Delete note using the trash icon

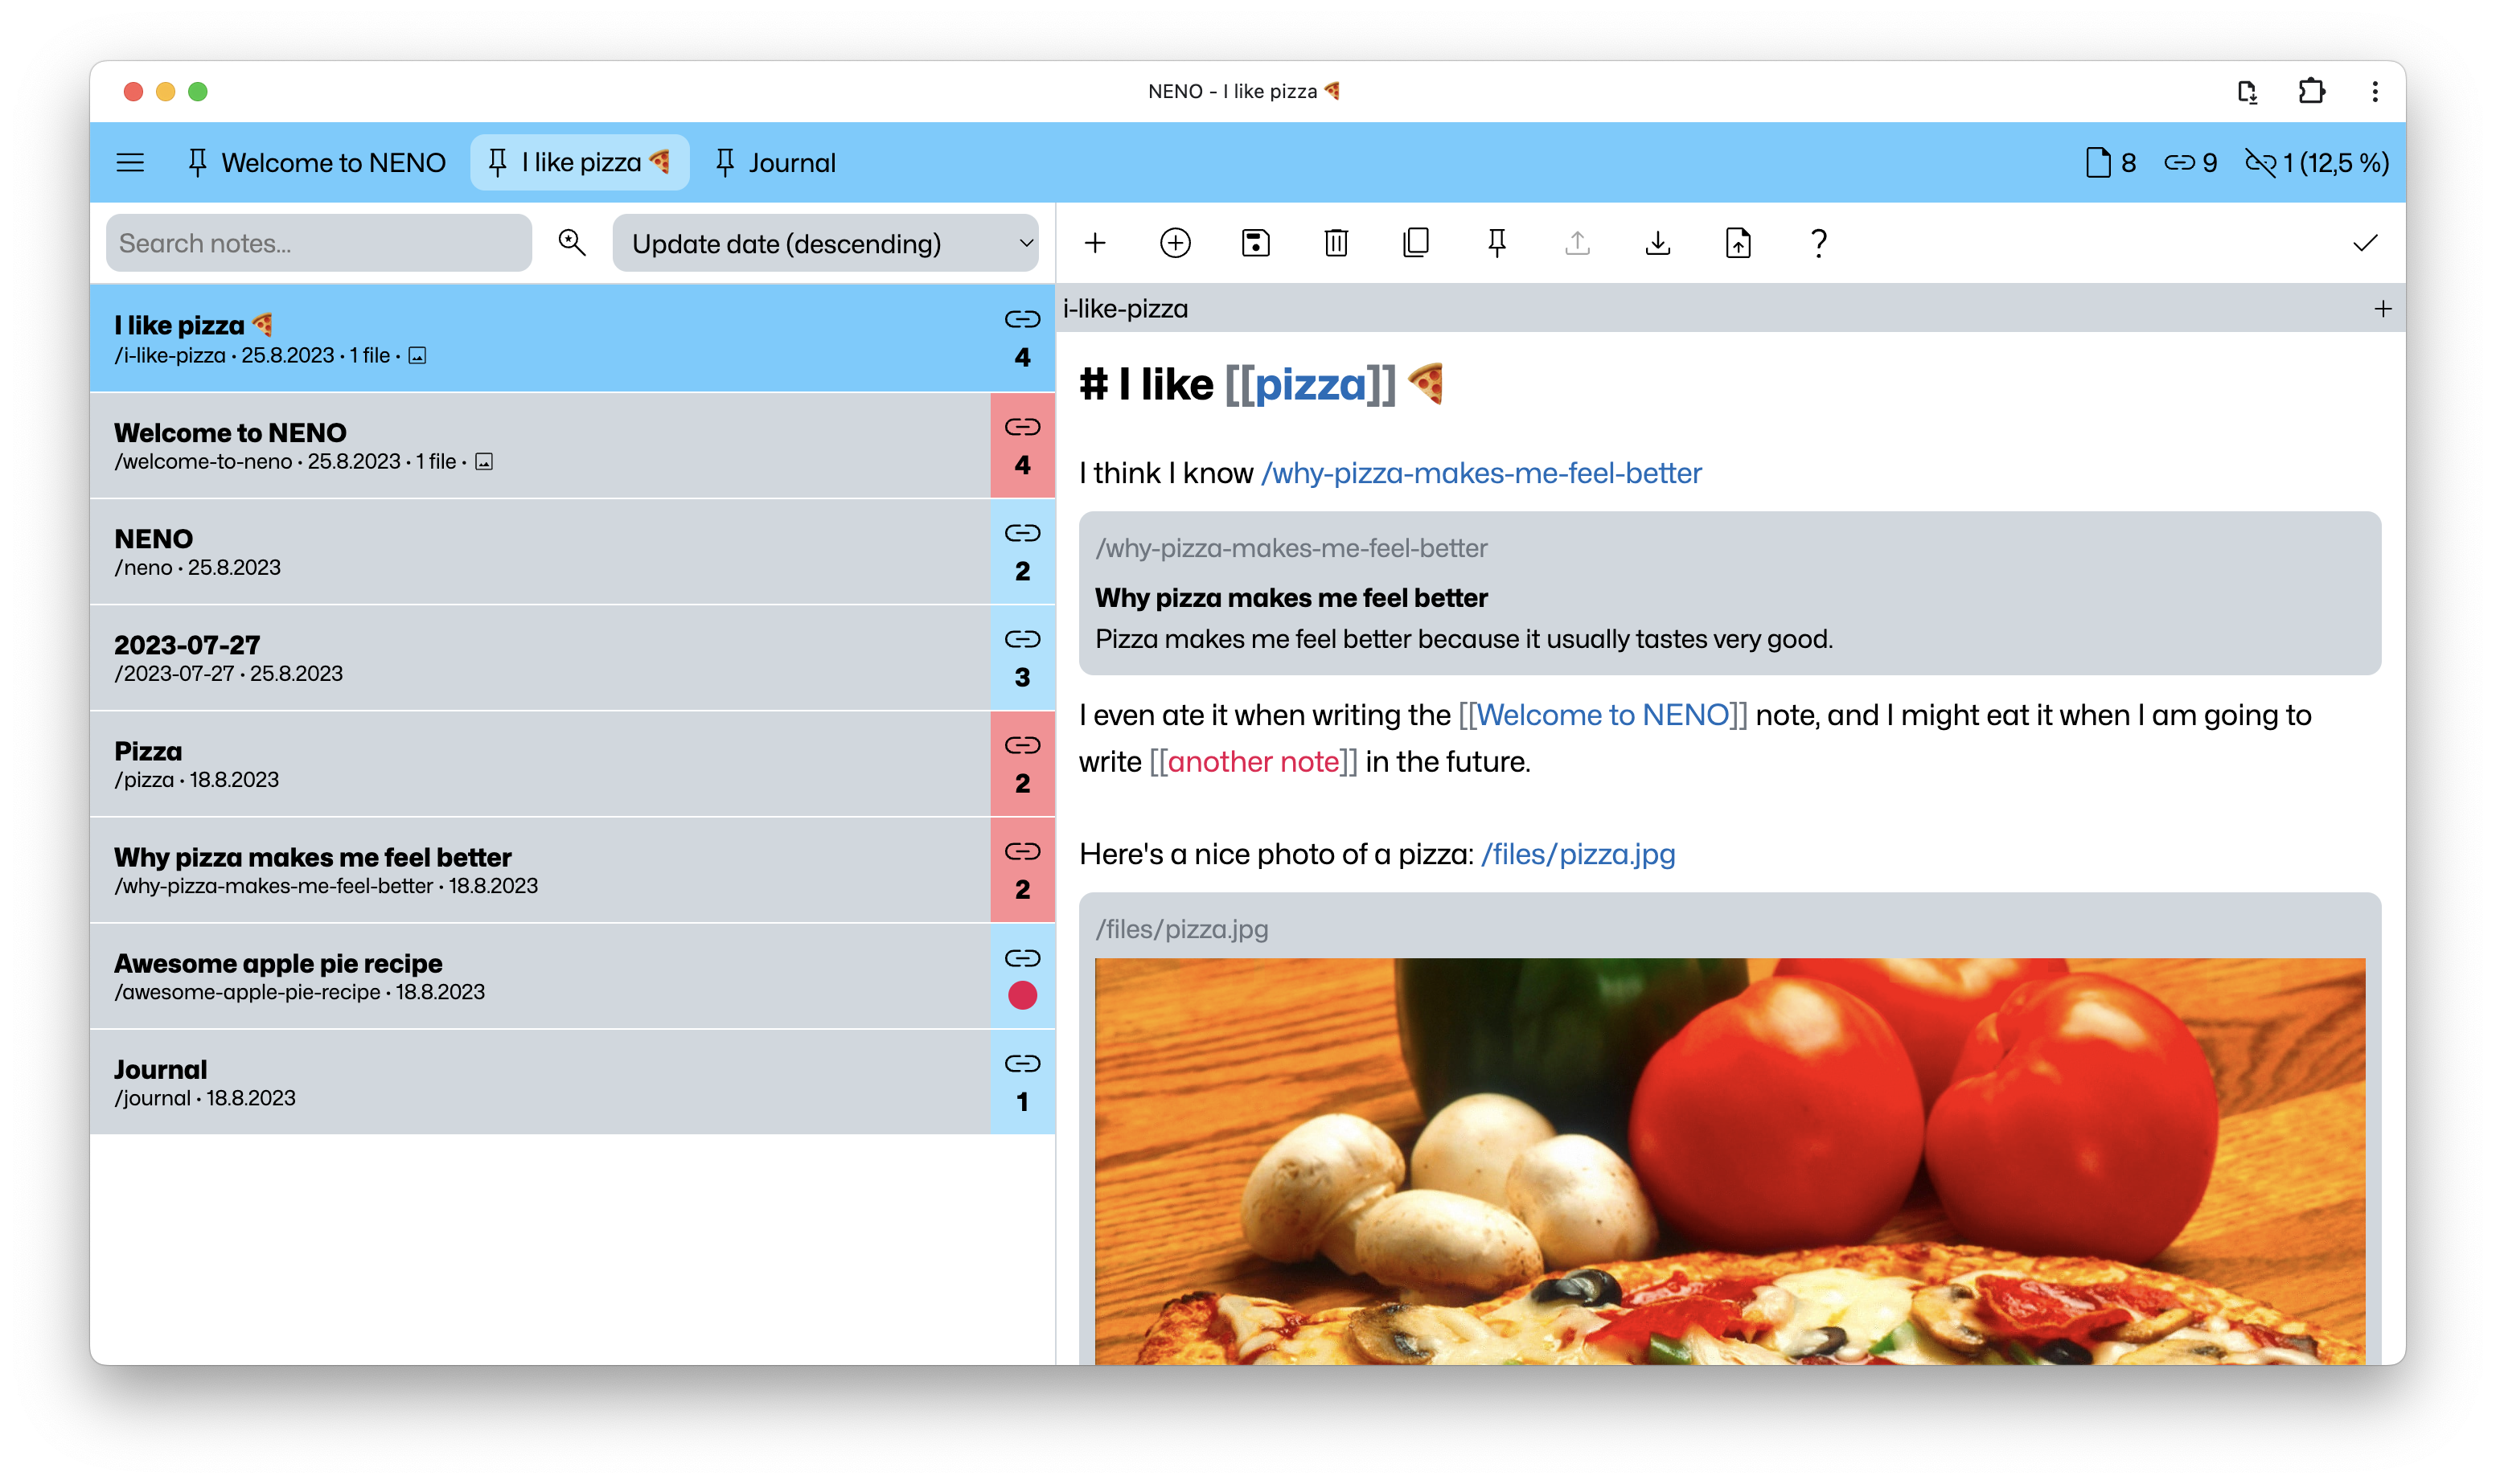click(x=1336, y=243)
